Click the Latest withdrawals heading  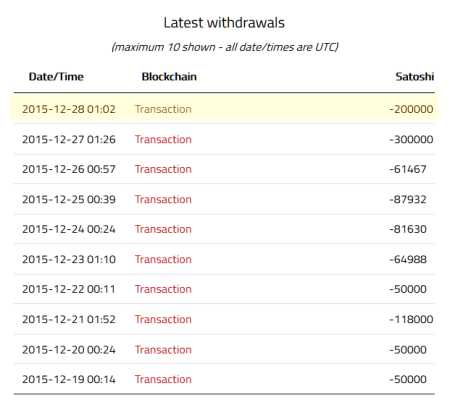pyautogui.click(x=224, y=23)
